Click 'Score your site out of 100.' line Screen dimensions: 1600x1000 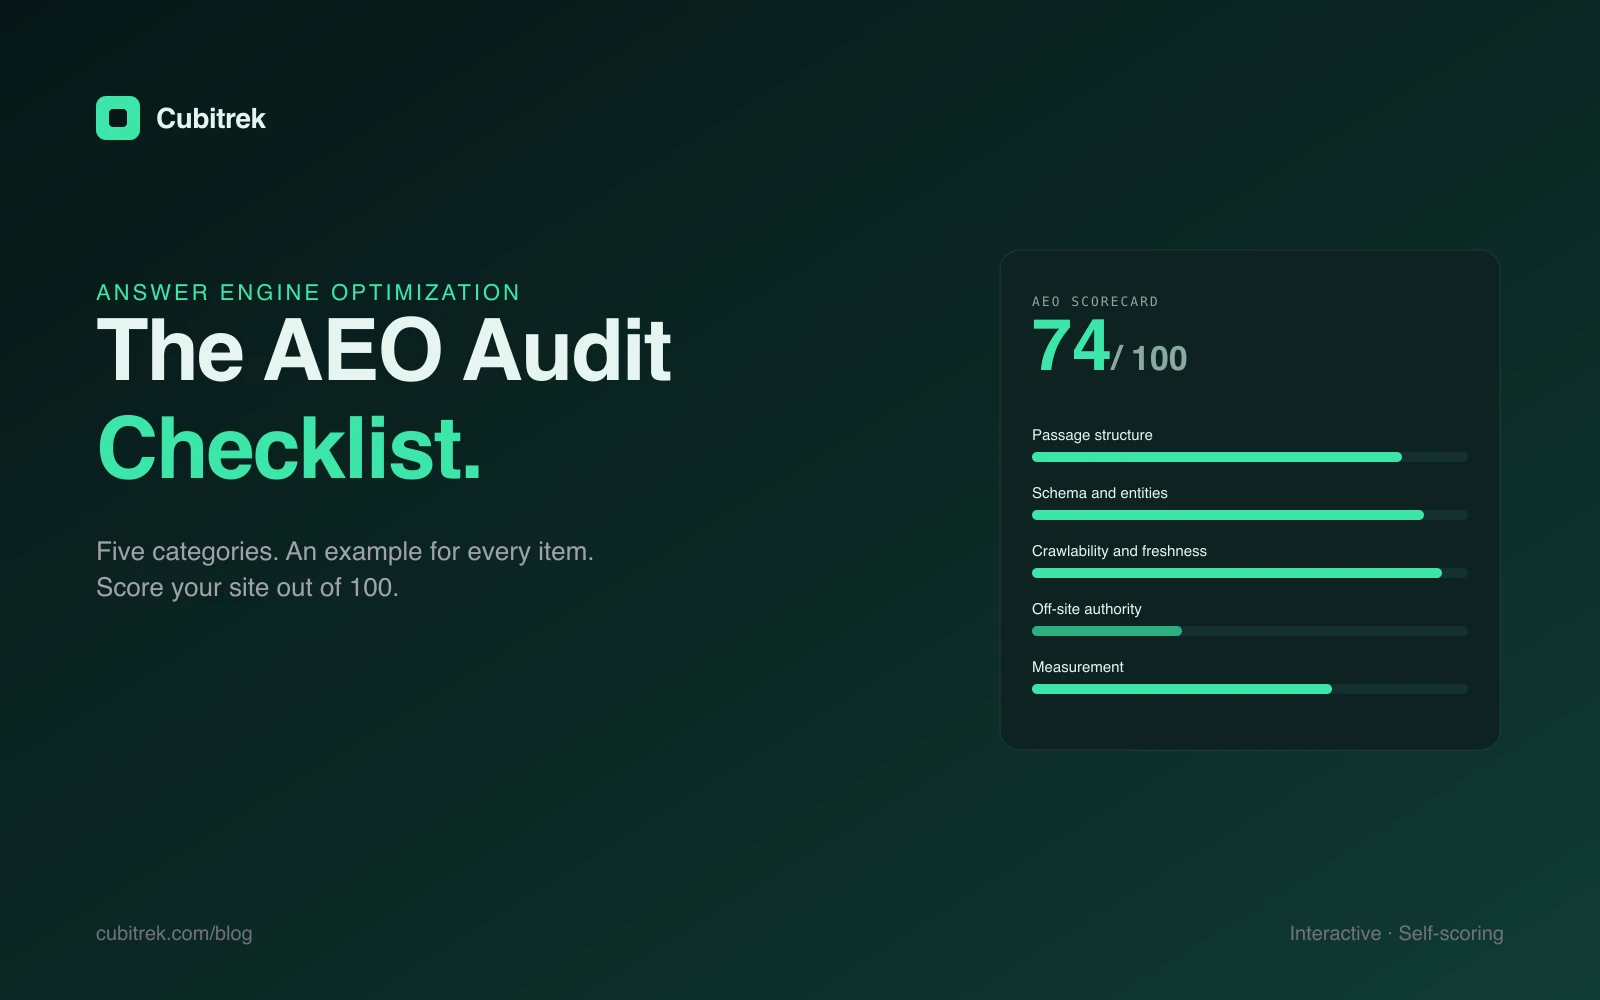point(247,587)
